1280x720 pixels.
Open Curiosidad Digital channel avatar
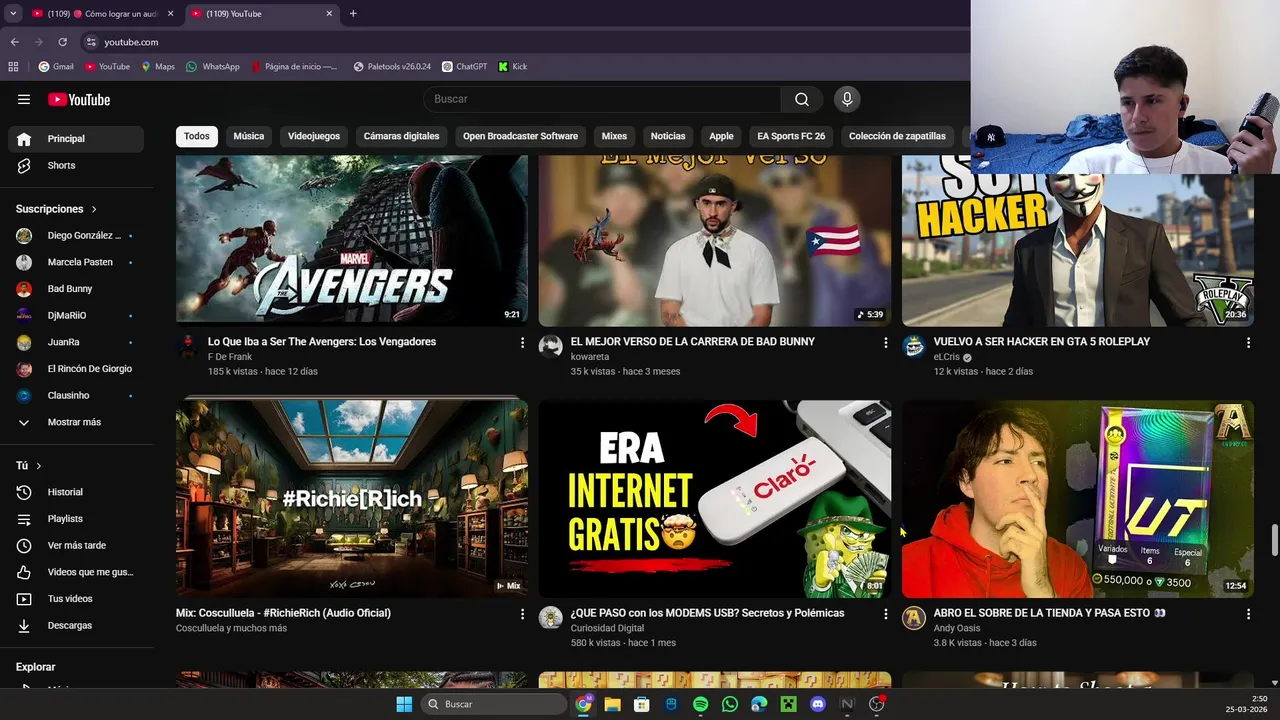click(551, 618)
